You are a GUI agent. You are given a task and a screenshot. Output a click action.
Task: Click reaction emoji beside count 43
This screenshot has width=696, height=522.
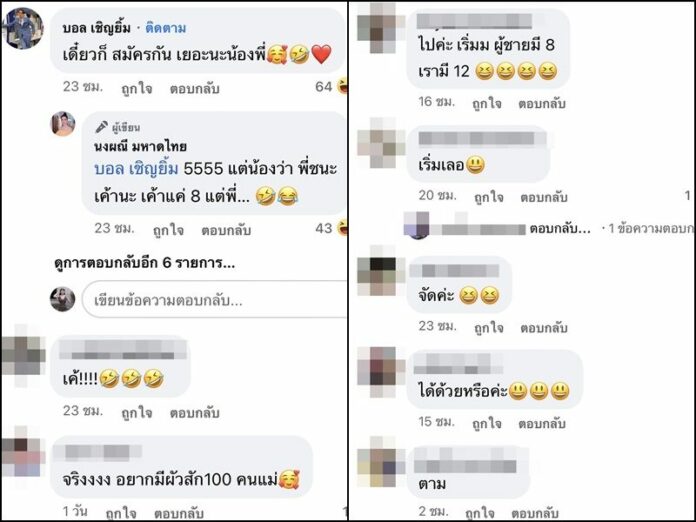(x=343, y=228)
